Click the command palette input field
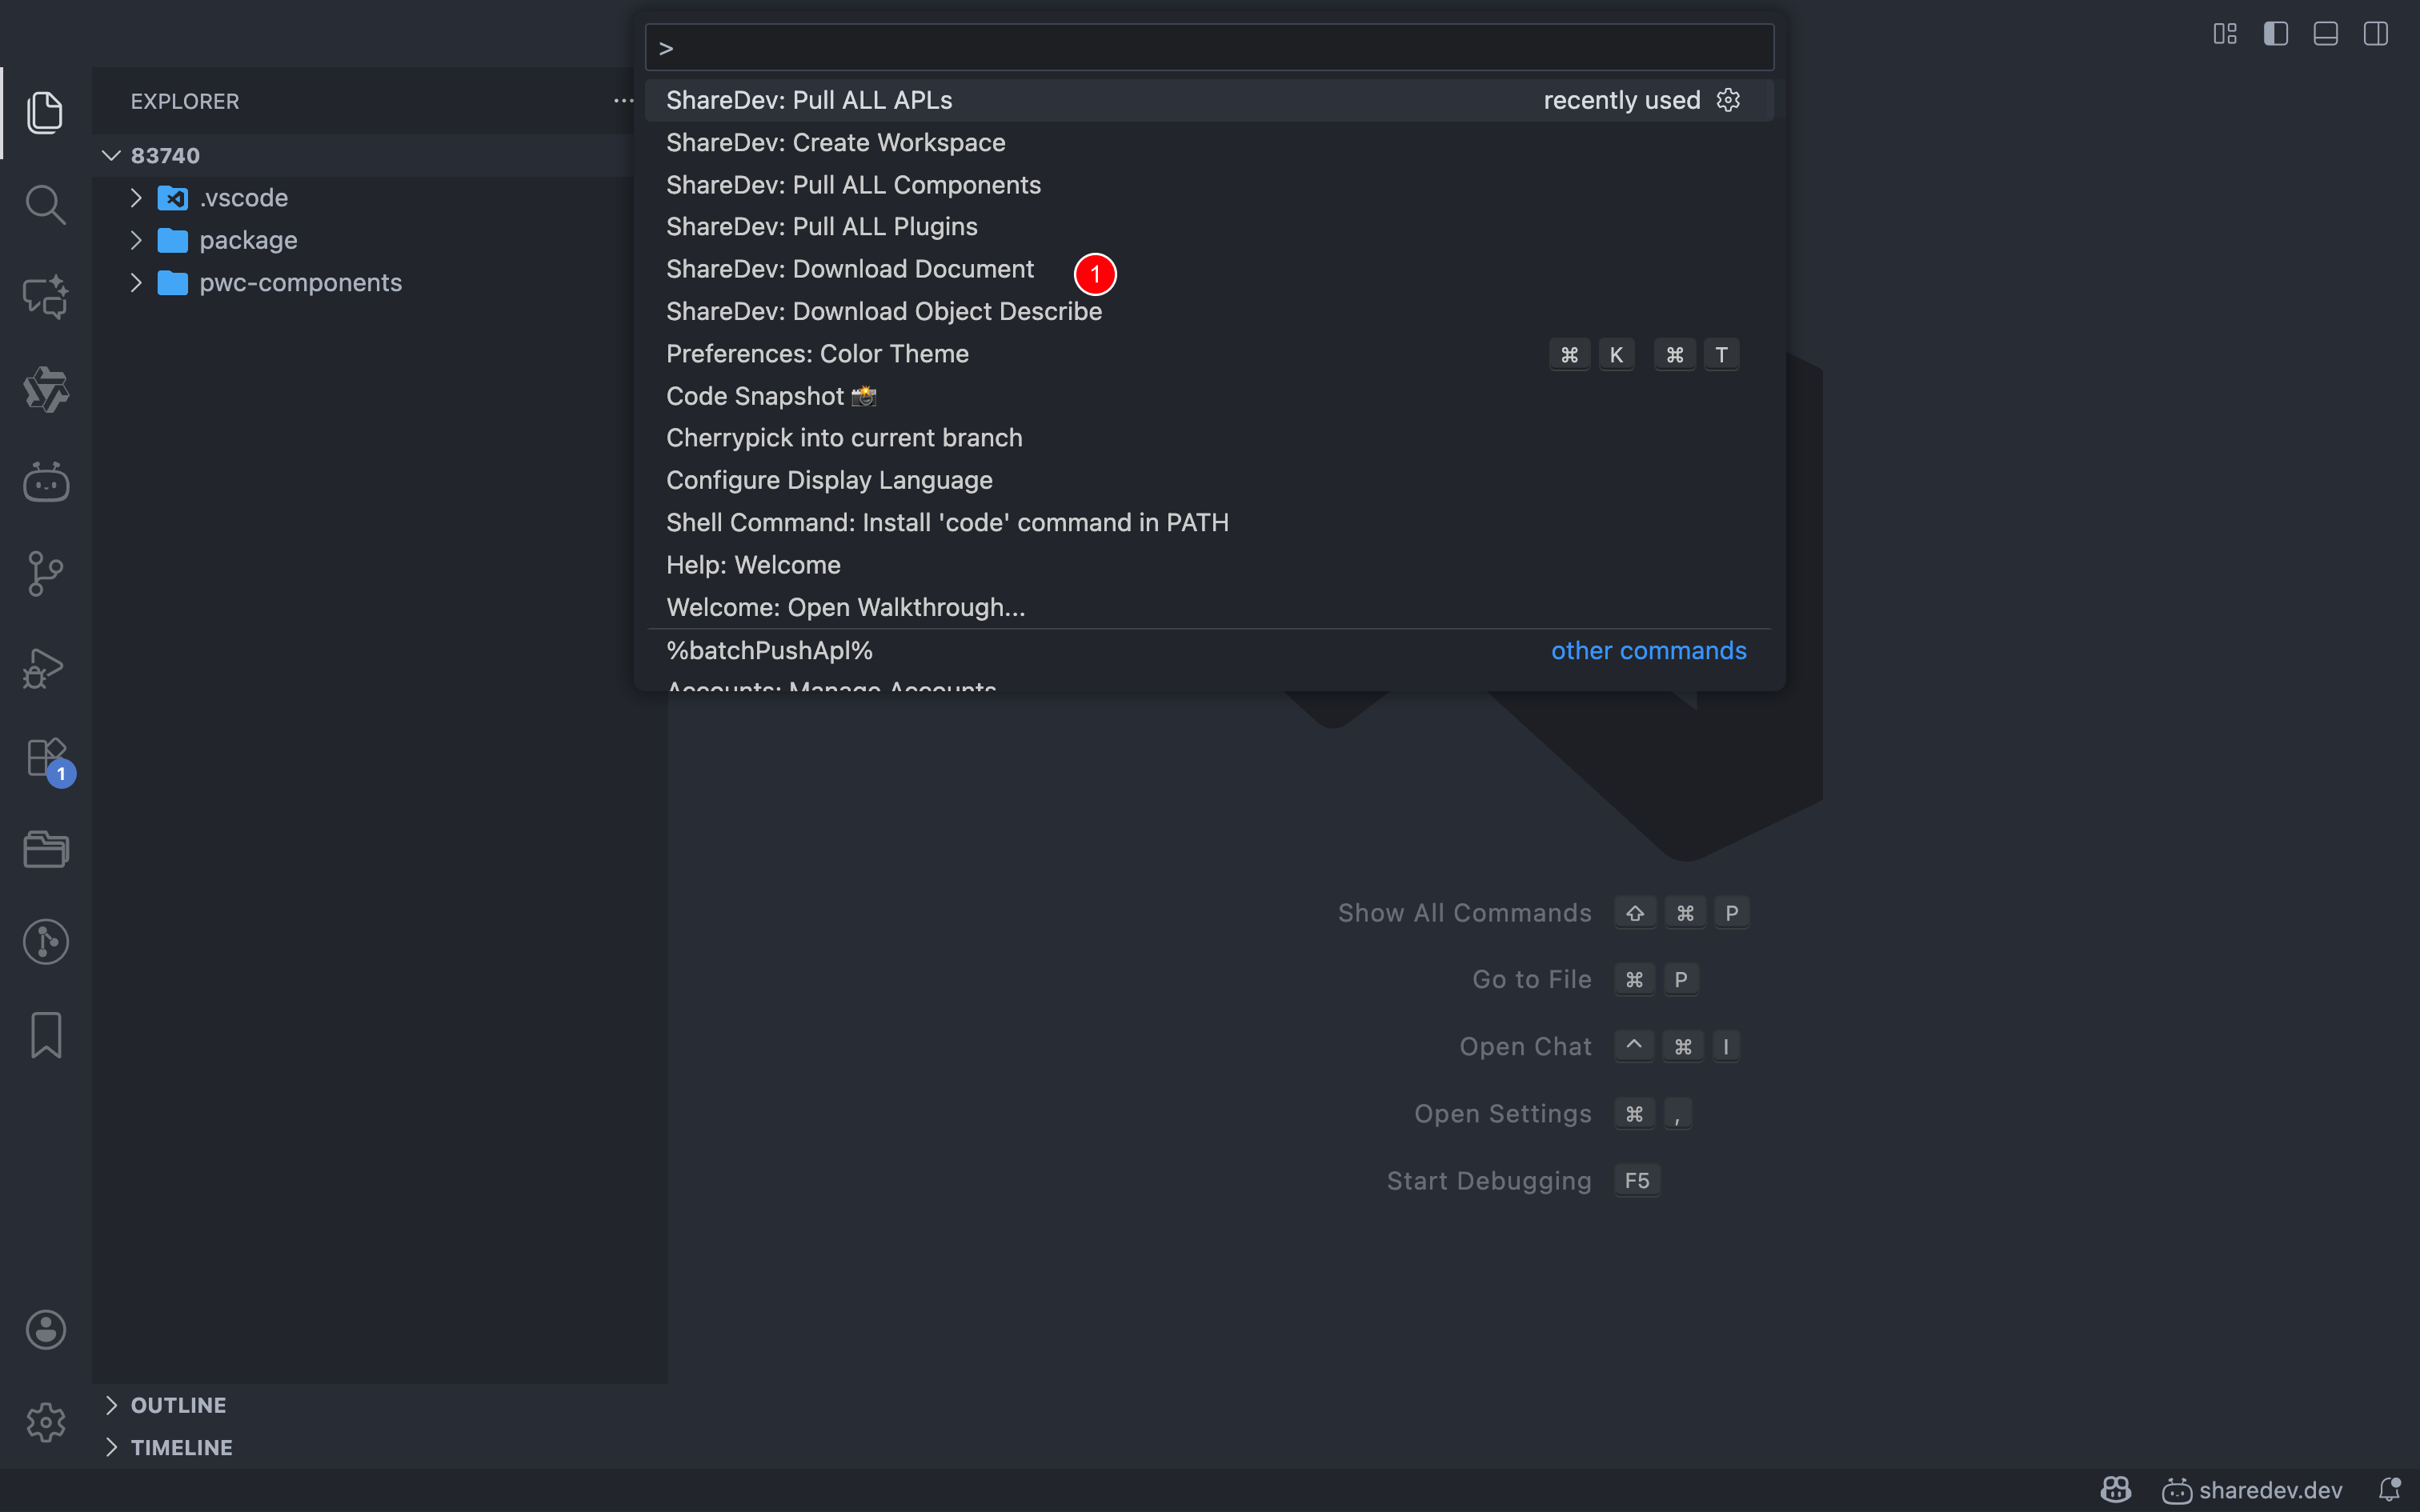 (x=1210, y=48)
